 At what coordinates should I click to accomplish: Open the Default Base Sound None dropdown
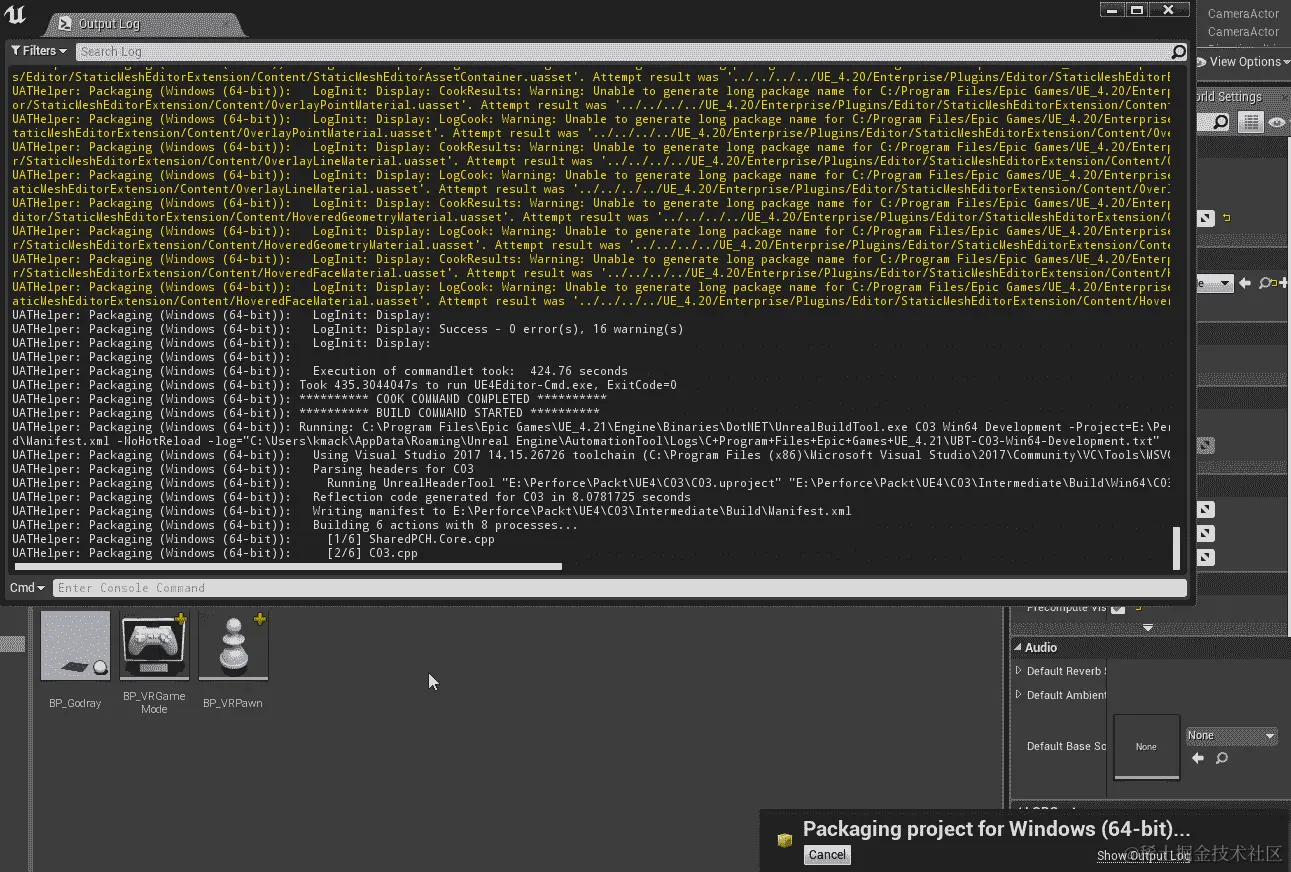[x=1231, y=736]
